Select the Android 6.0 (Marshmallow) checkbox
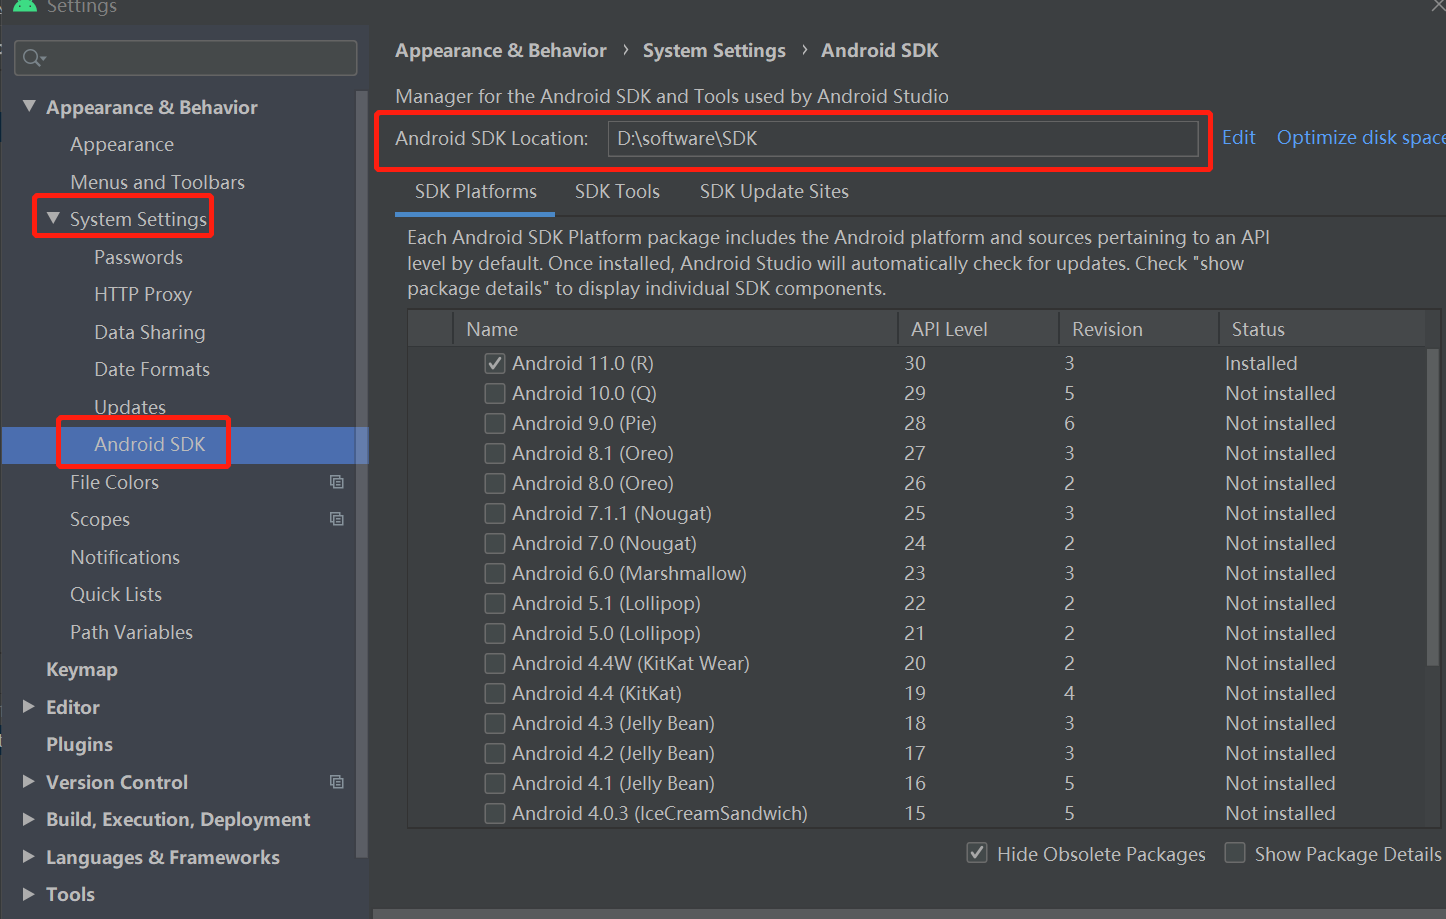 coord(495,573)
